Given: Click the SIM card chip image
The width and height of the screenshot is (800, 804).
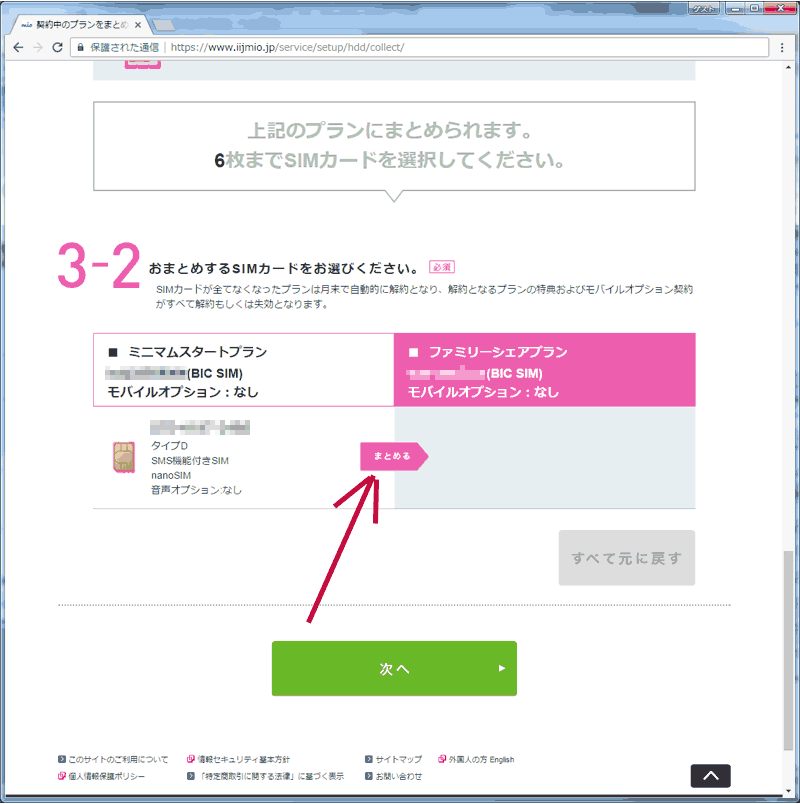Looking at the screenshot, I should click(124, 457).
